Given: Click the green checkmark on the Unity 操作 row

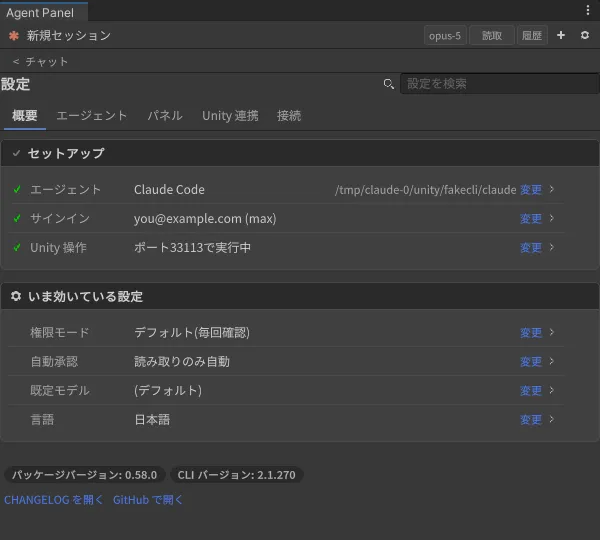Looking at the screenshot, I should click(17, 247).
